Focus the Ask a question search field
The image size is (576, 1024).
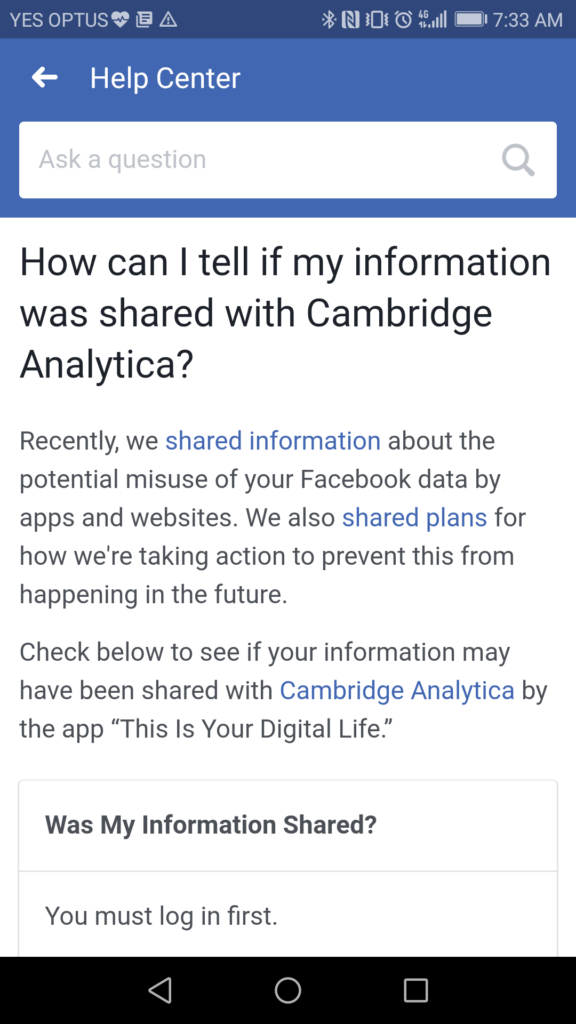click(287, 160)
